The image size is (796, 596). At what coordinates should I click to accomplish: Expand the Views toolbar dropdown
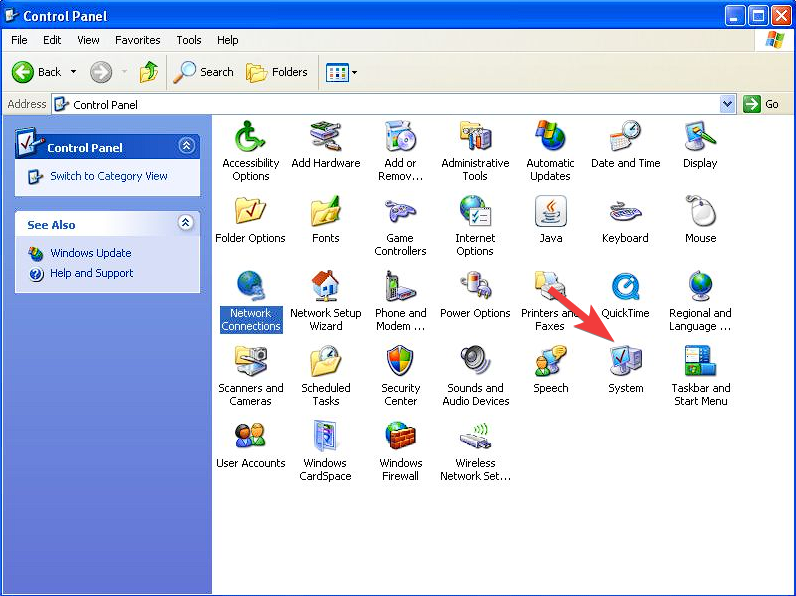(x=354, y=72)
